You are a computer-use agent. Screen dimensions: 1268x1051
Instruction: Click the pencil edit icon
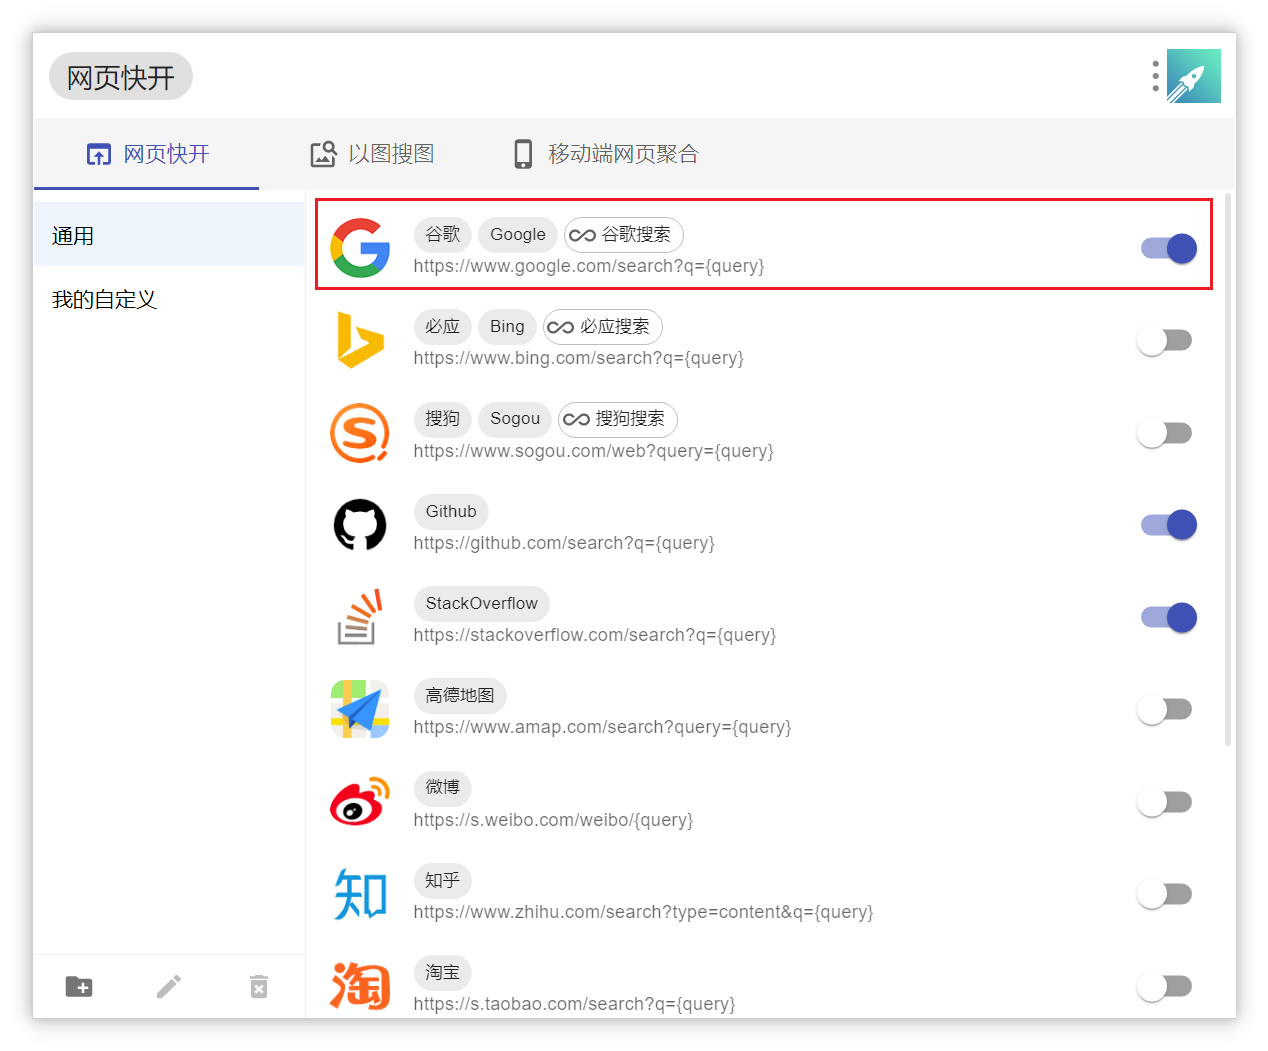(169, 987)
